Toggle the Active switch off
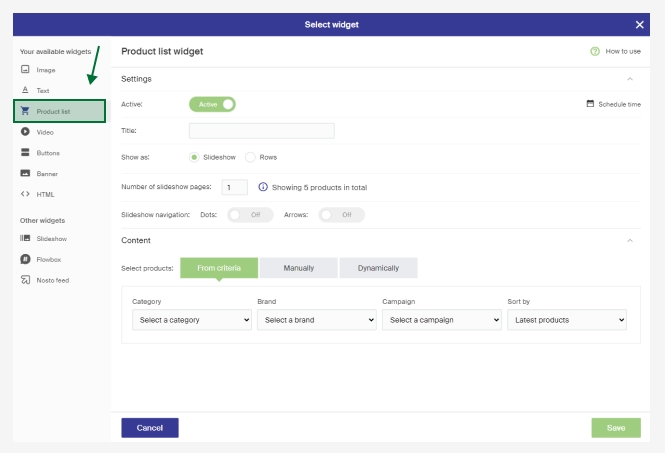This screenshot has width=665, height=453. tap(212, 104)
